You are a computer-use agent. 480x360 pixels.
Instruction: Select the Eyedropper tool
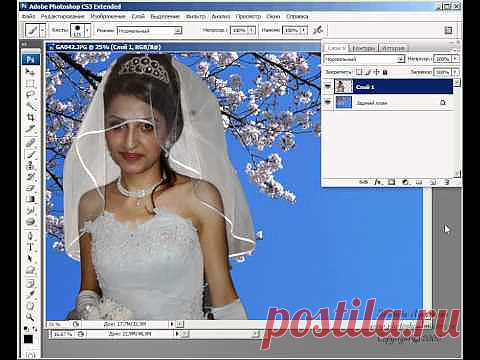[30, 295]
